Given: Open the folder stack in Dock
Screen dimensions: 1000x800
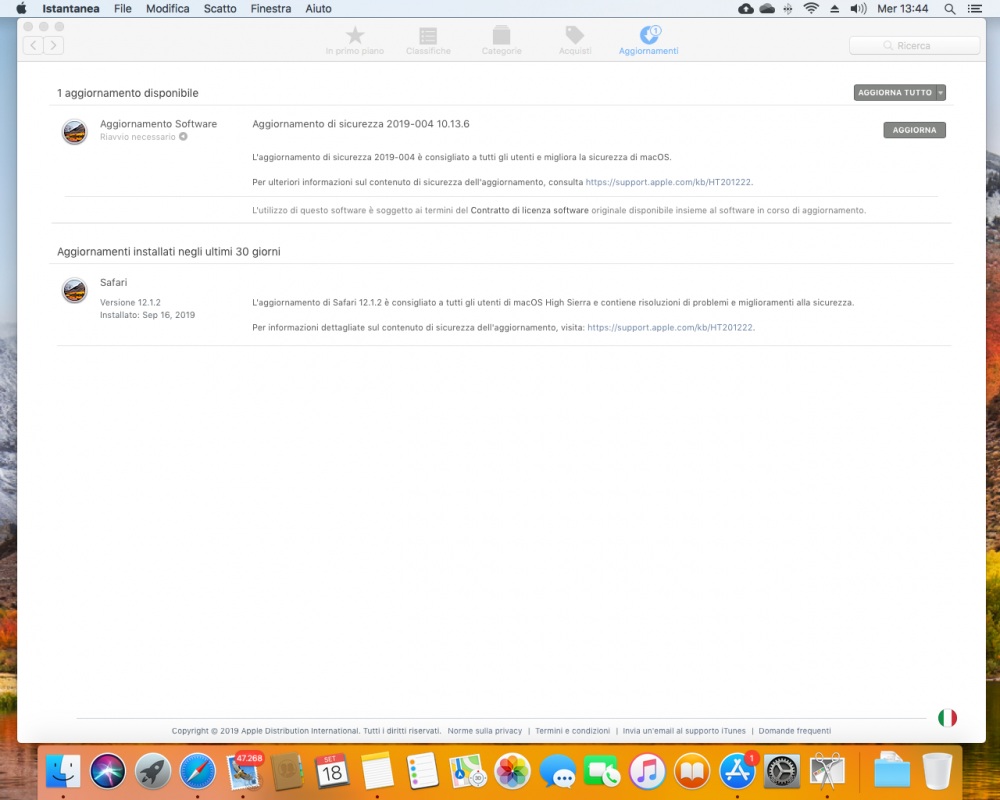Looking at the screenshot, I should point(892,771).
